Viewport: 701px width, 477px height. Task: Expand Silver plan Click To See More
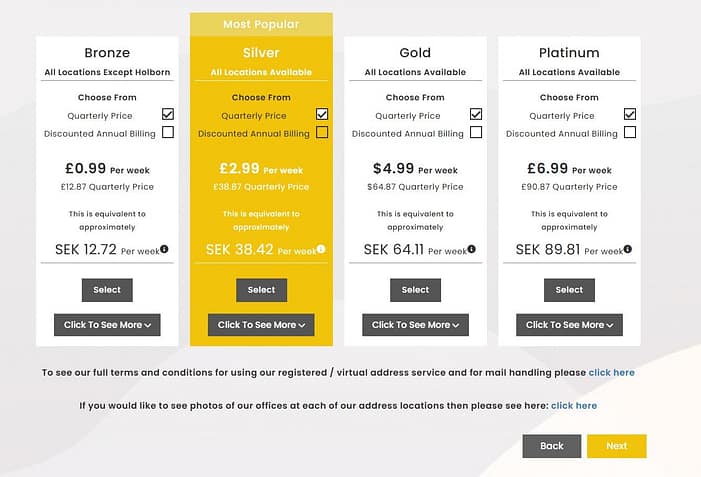coord(261,325)
